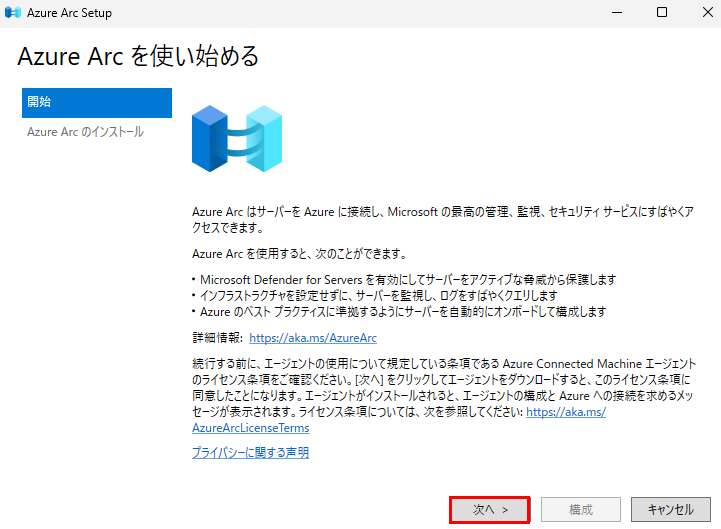Open プライバシーに関する声明 link
The image size is (721, 529).
[250, 453]
